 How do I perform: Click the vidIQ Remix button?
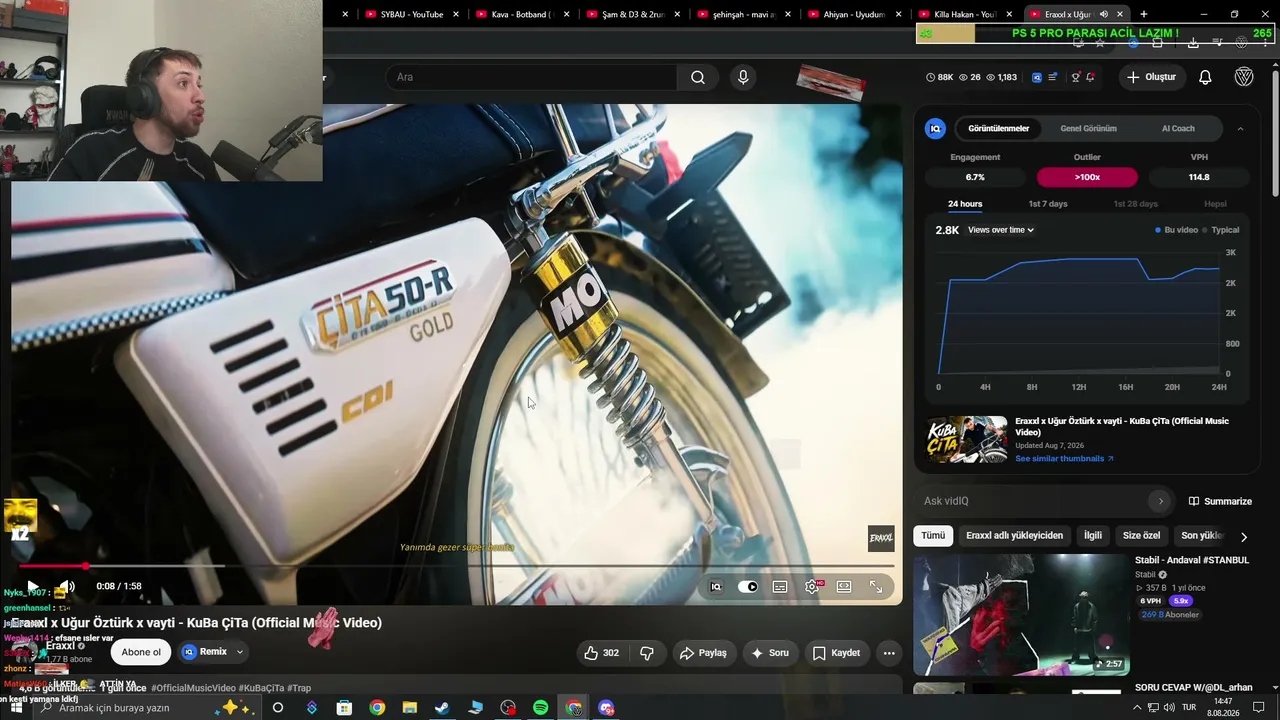205,652
